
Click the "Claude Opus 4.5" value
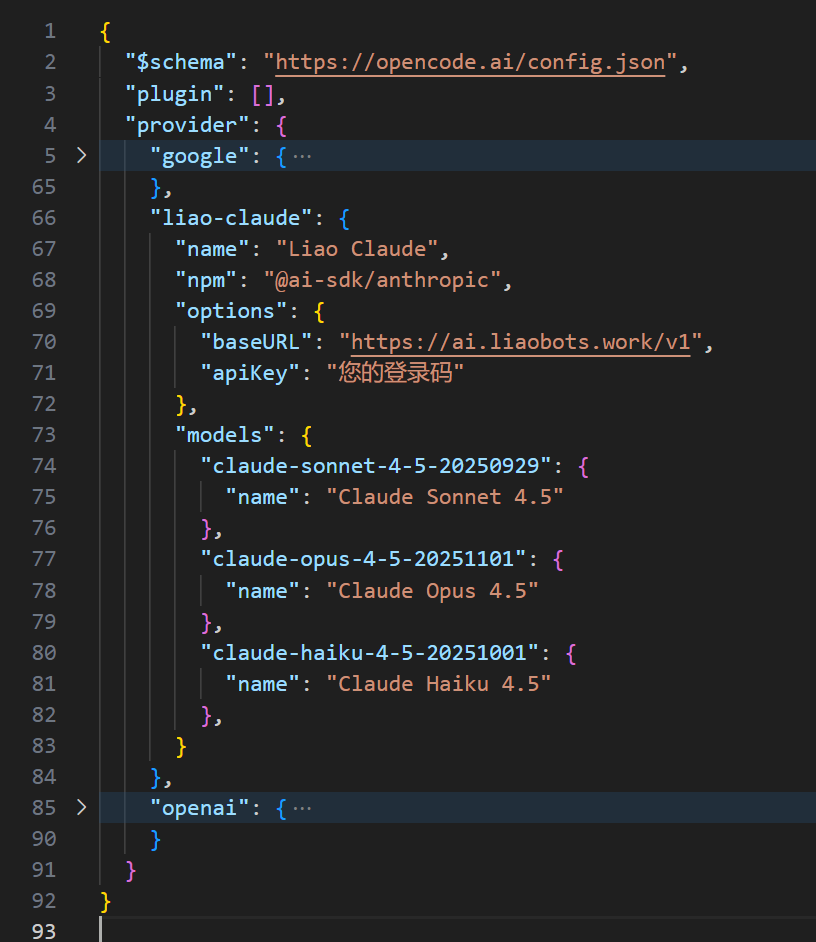(432, 591)
